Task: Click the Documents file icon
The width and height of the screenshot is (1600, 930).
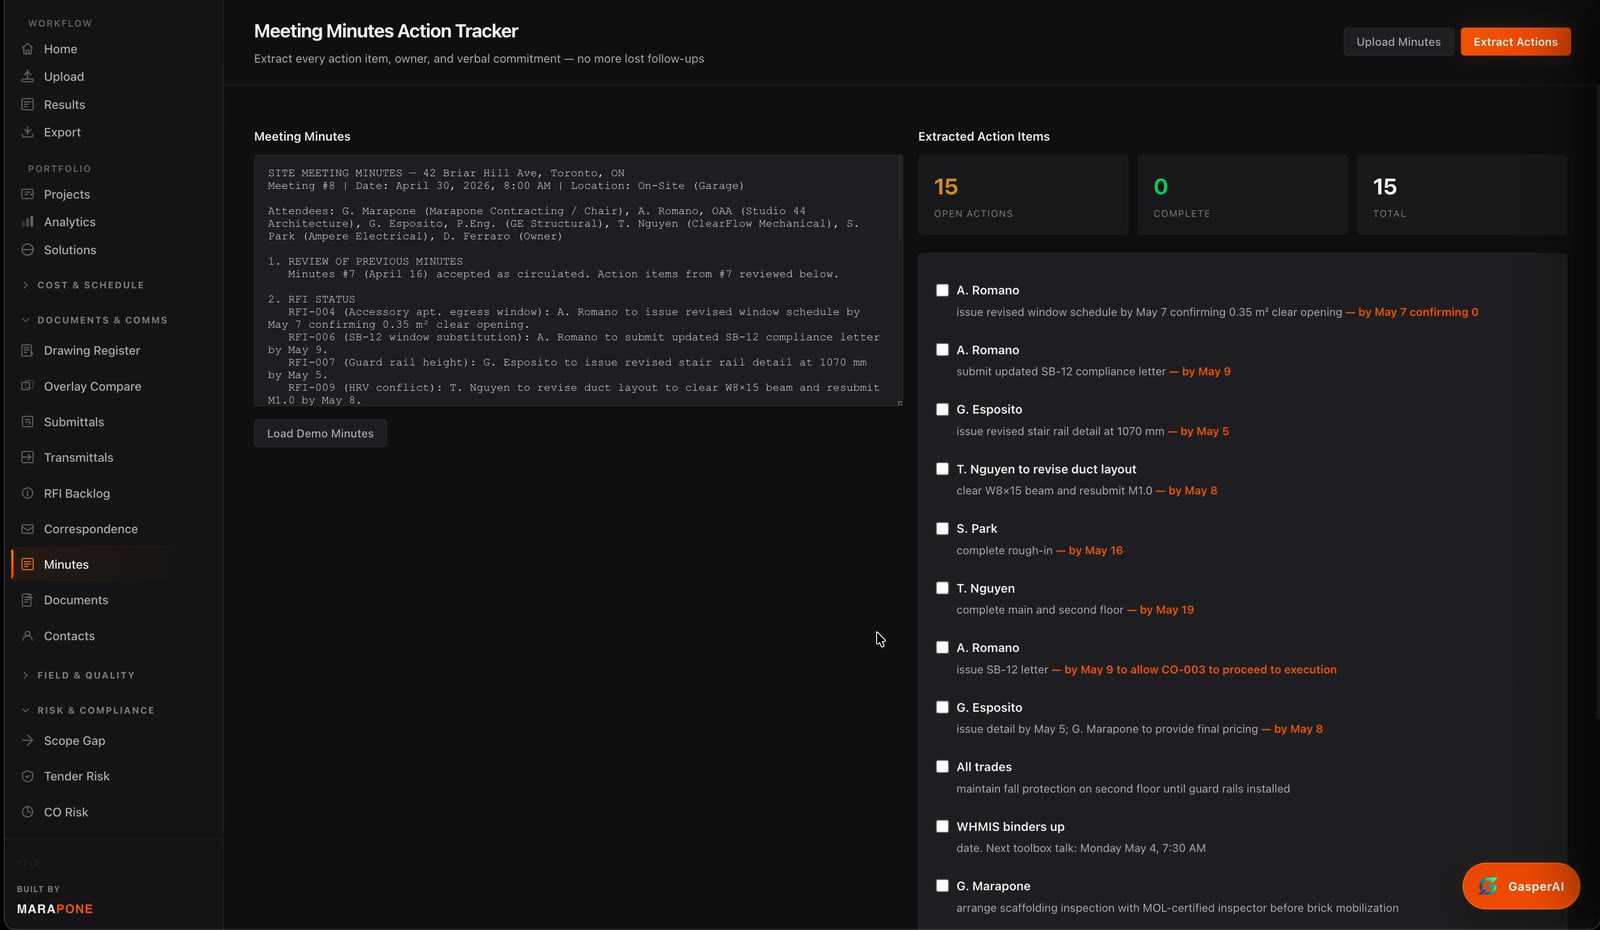Action: click(28, 600)
